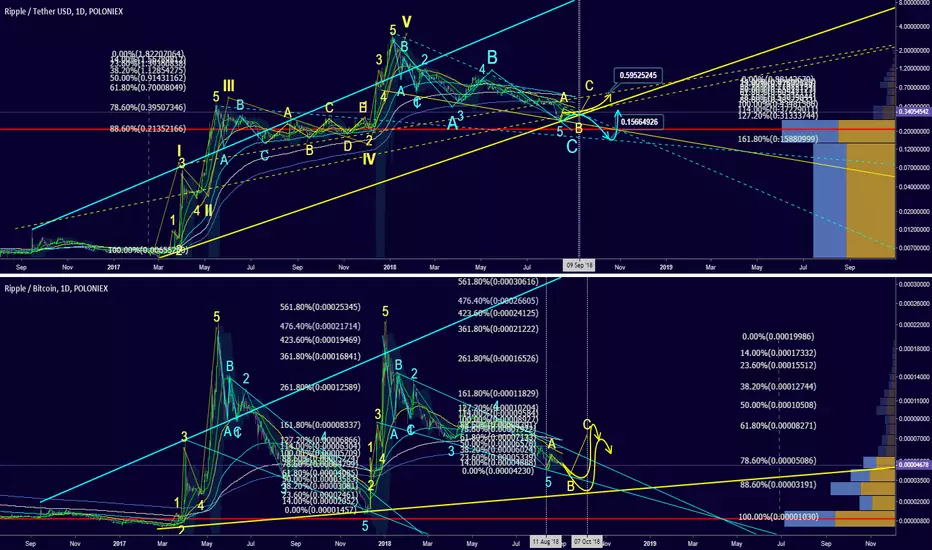Click the yellow wave IV label

tap(369, 159)
